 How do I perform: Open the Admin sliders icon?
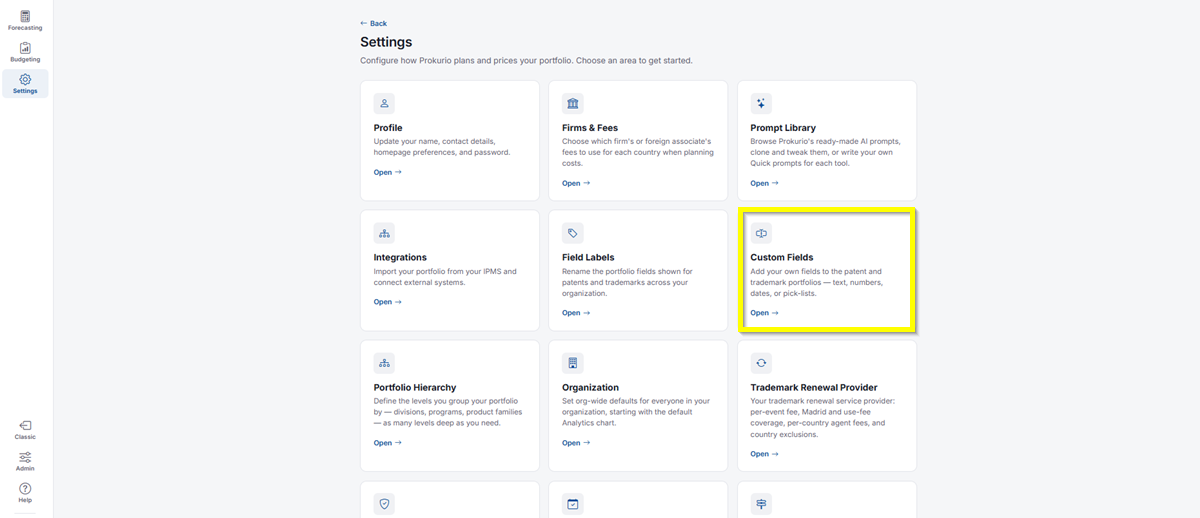tap(25, 457)
